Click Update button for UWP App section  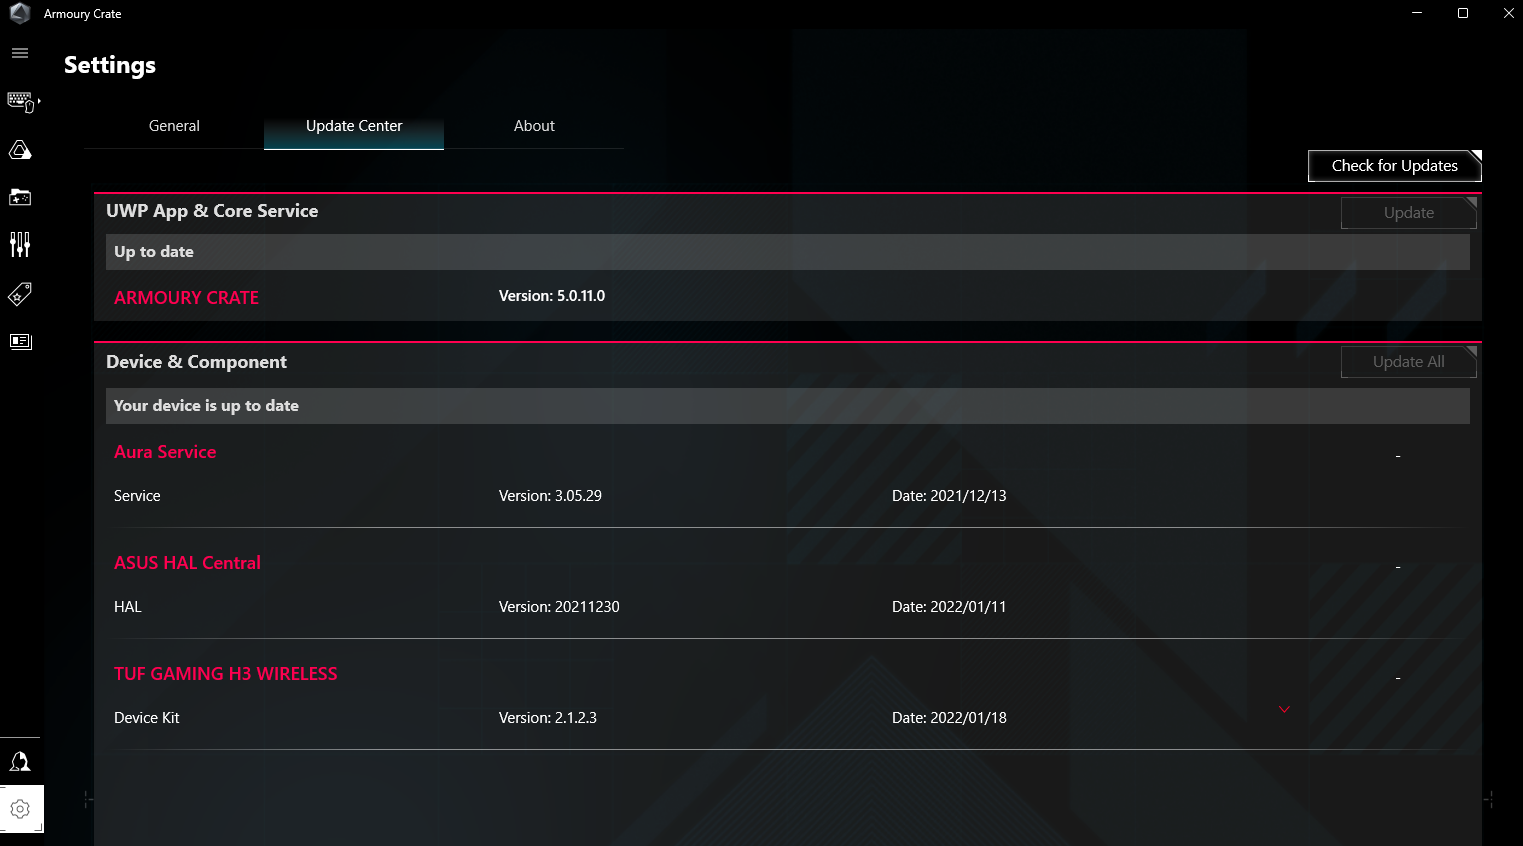[x=1409, y=213]
